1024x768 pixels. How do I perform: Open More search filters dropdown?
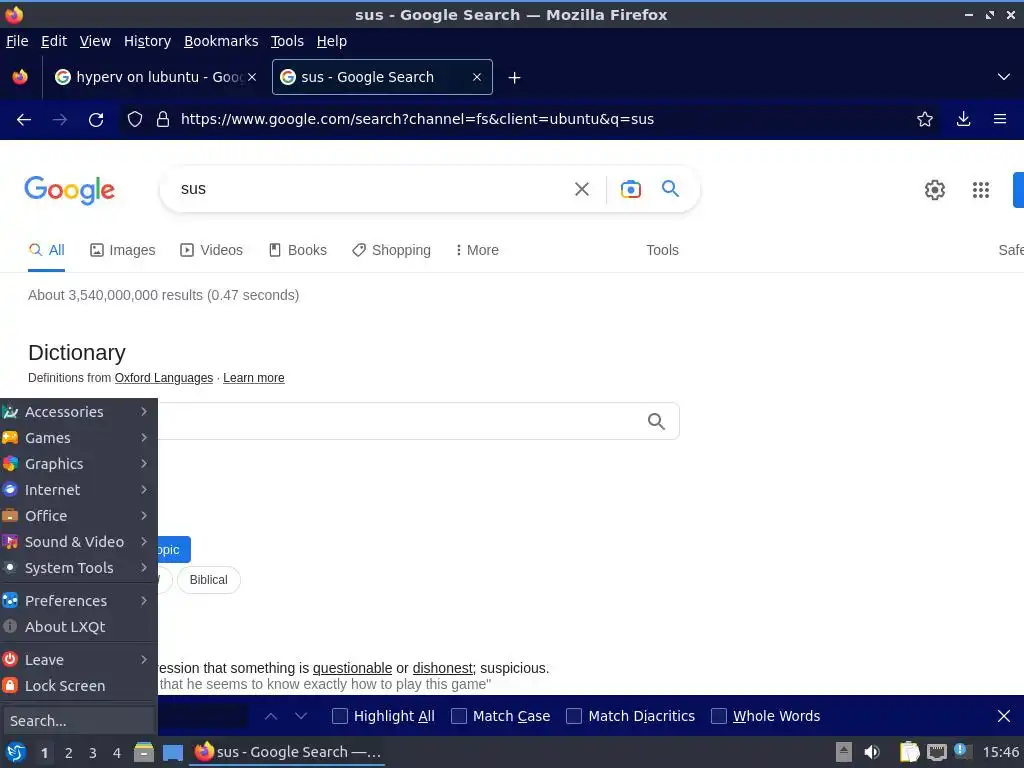tap(477, 250)
